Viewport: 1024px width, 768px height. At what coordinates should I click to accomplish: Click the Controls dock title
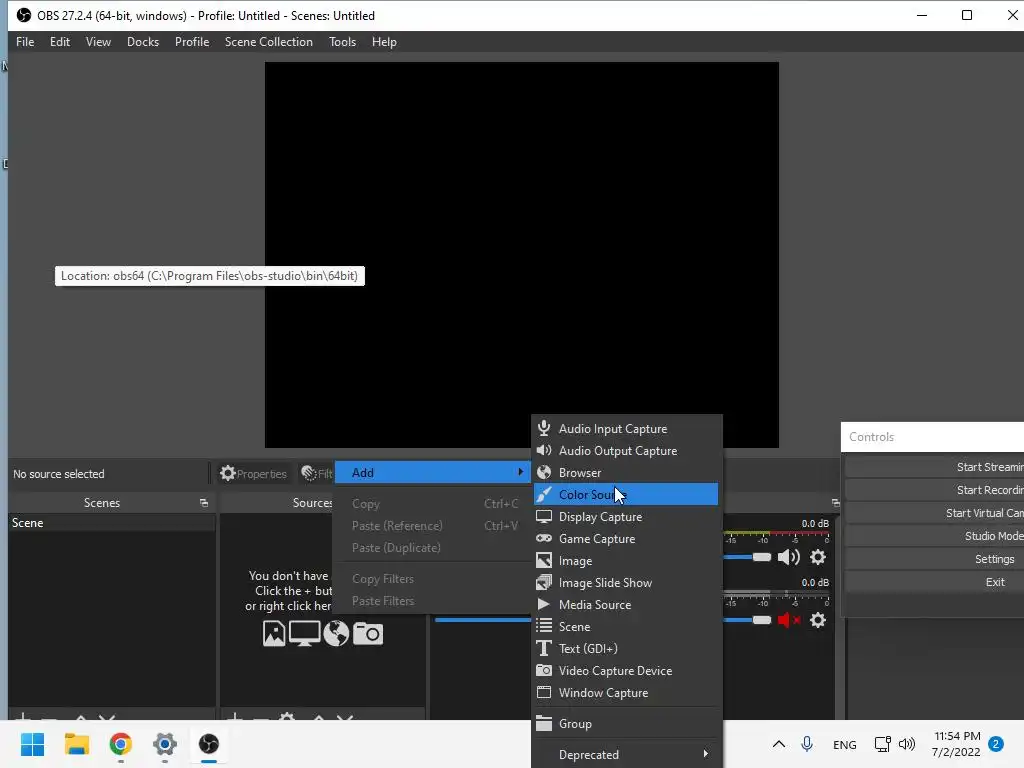(x=871, y=437)
